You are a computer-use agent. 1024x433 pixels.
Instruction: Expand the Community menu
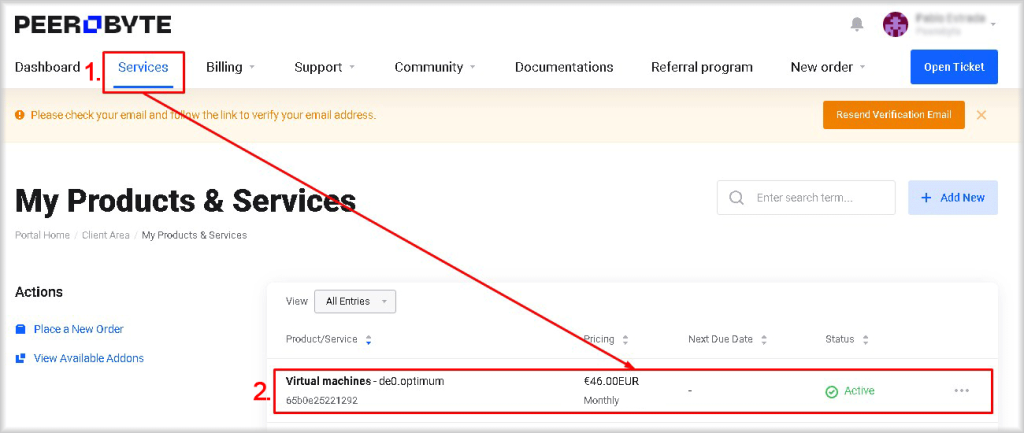pos(435,67)
